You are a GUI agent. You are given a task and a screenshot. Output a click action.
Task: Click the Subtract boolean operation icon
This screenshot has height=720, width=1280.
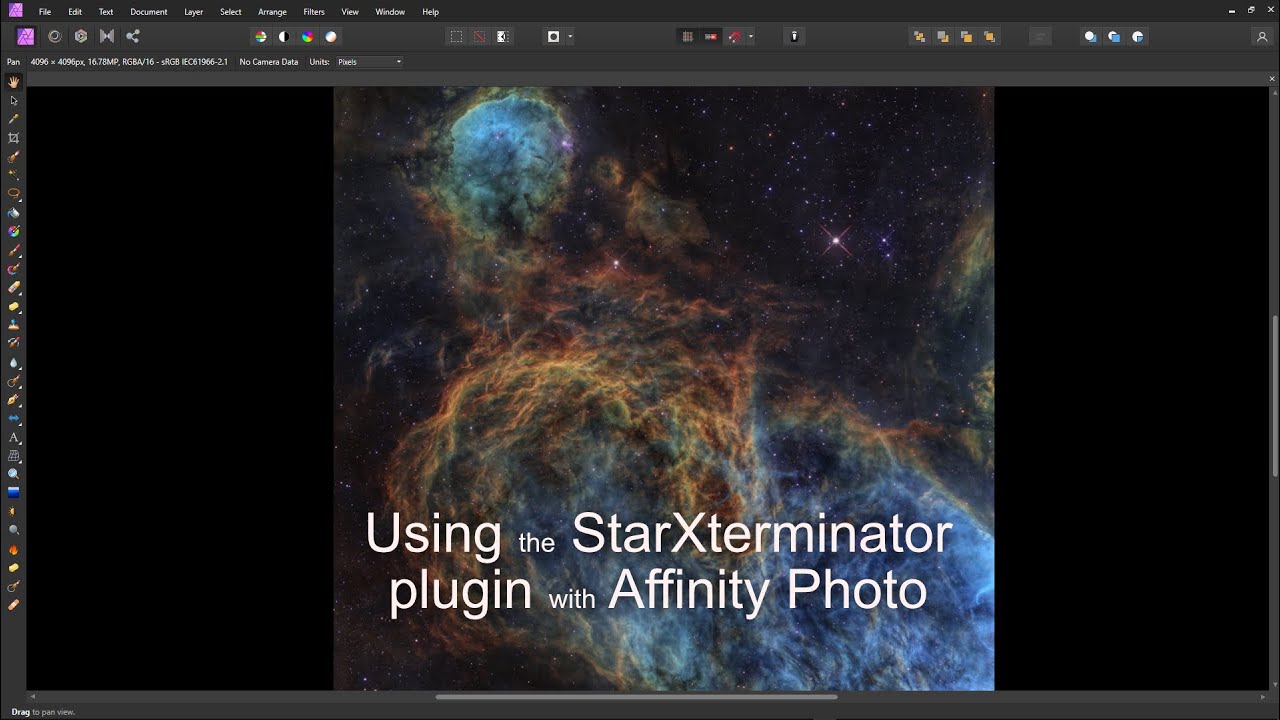coord(1114,36)
